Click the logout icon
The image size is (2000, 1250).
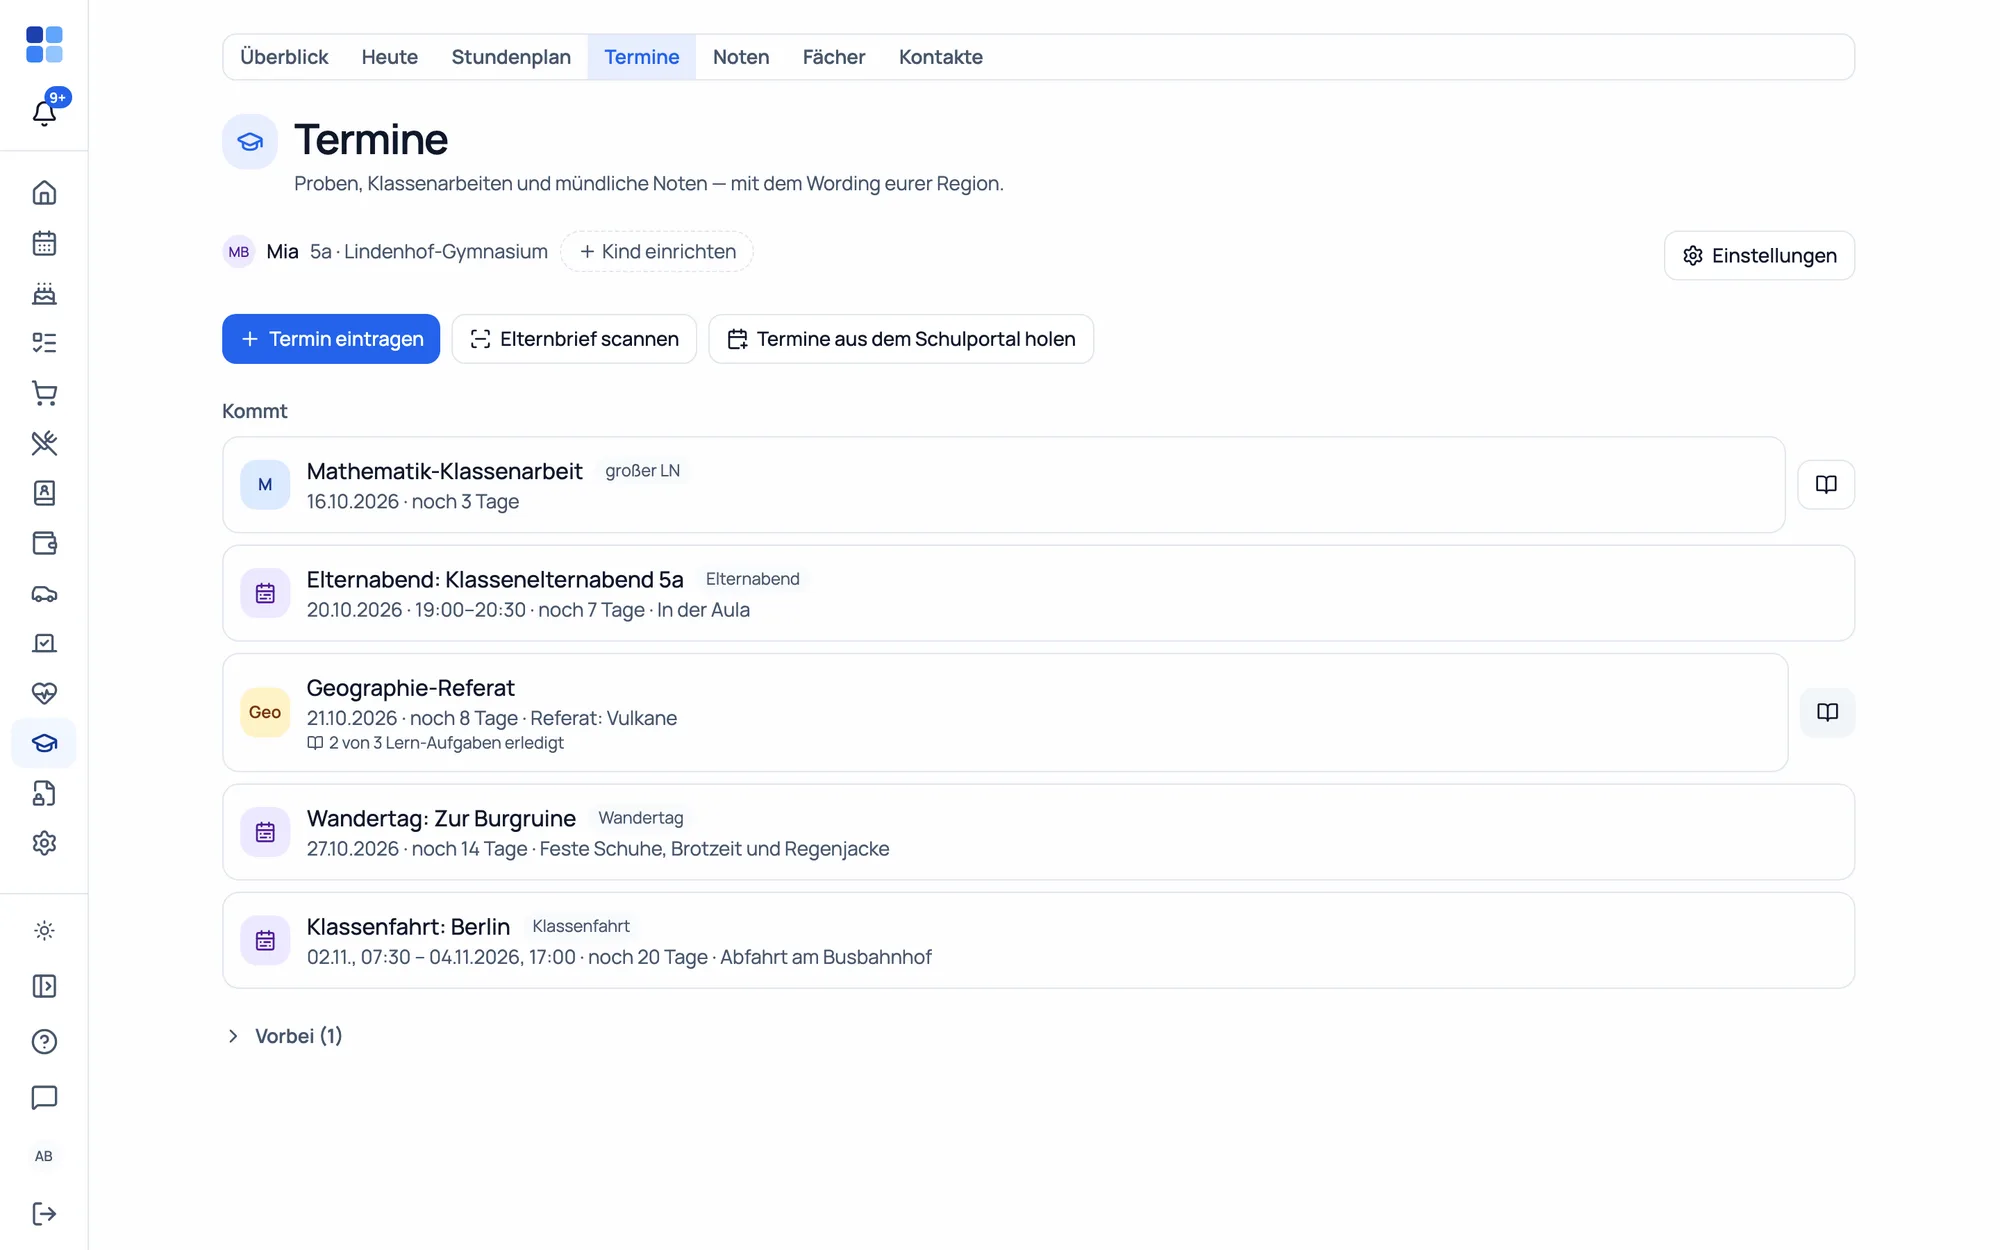coord(44,1214)
